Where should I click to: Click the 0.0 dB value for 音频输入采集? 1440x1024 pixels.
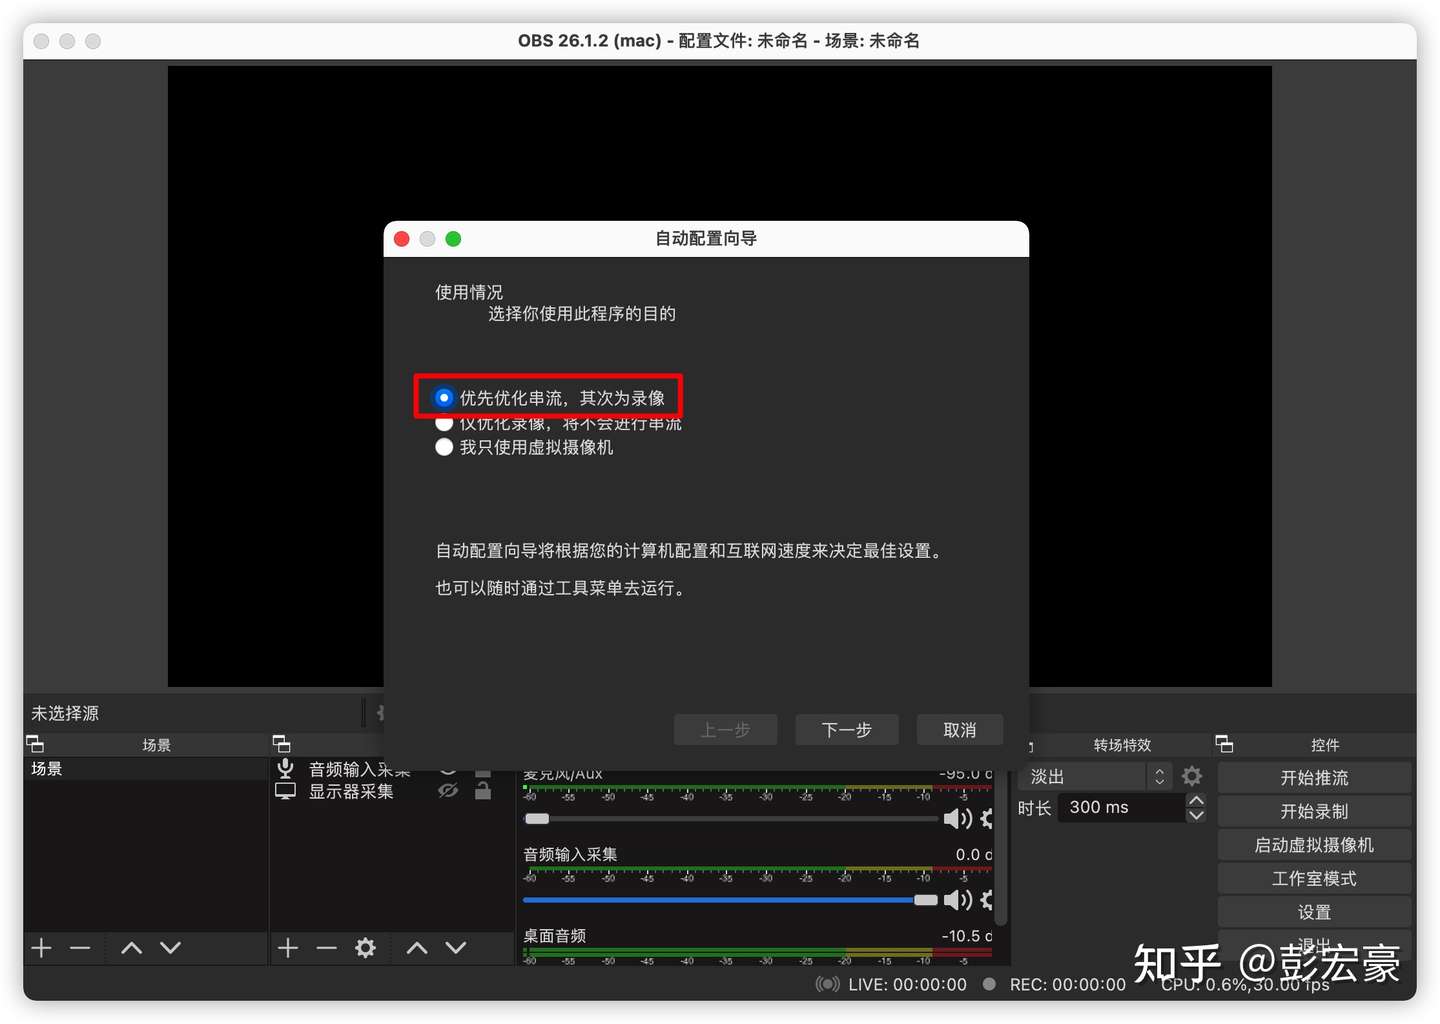[973, 854]
